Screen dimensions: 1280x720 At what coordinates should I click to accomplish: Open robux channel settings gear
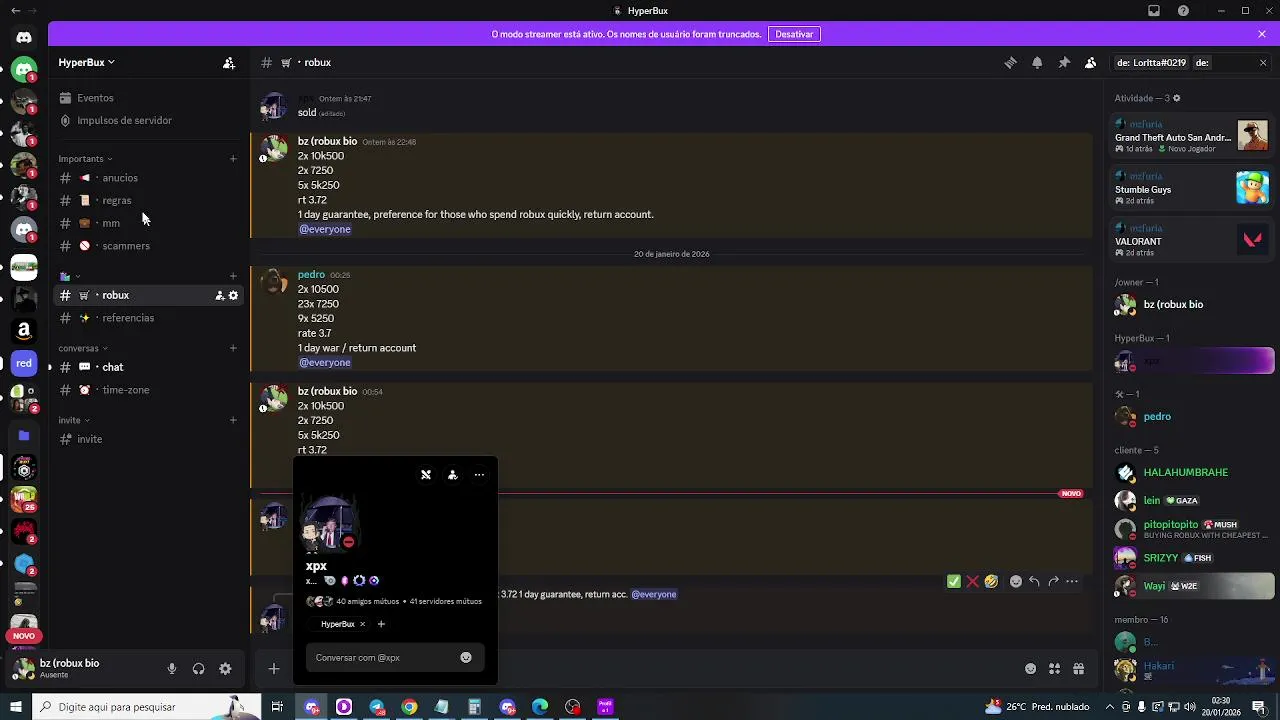pos(233,295)
